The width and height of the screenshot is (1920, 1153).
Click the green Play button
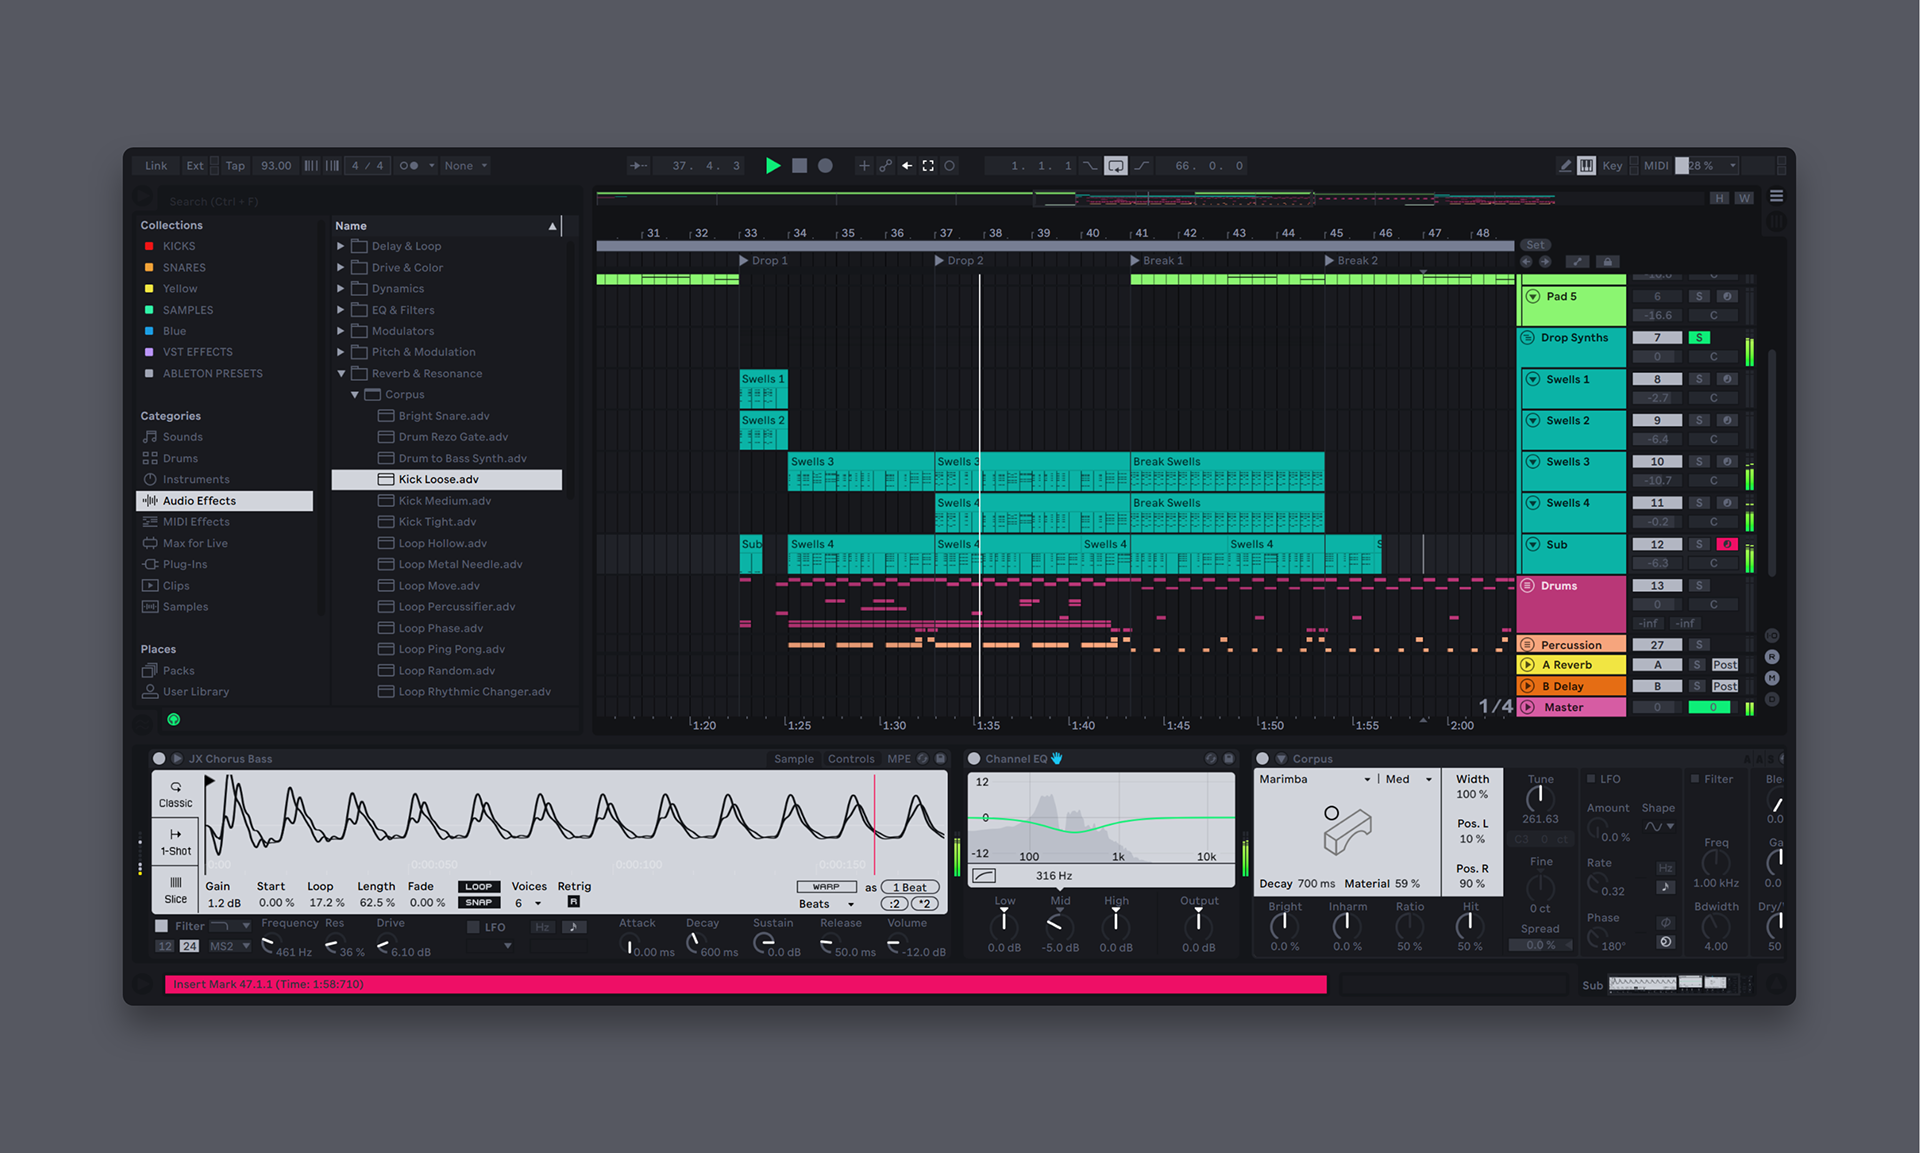click(772, 166)
